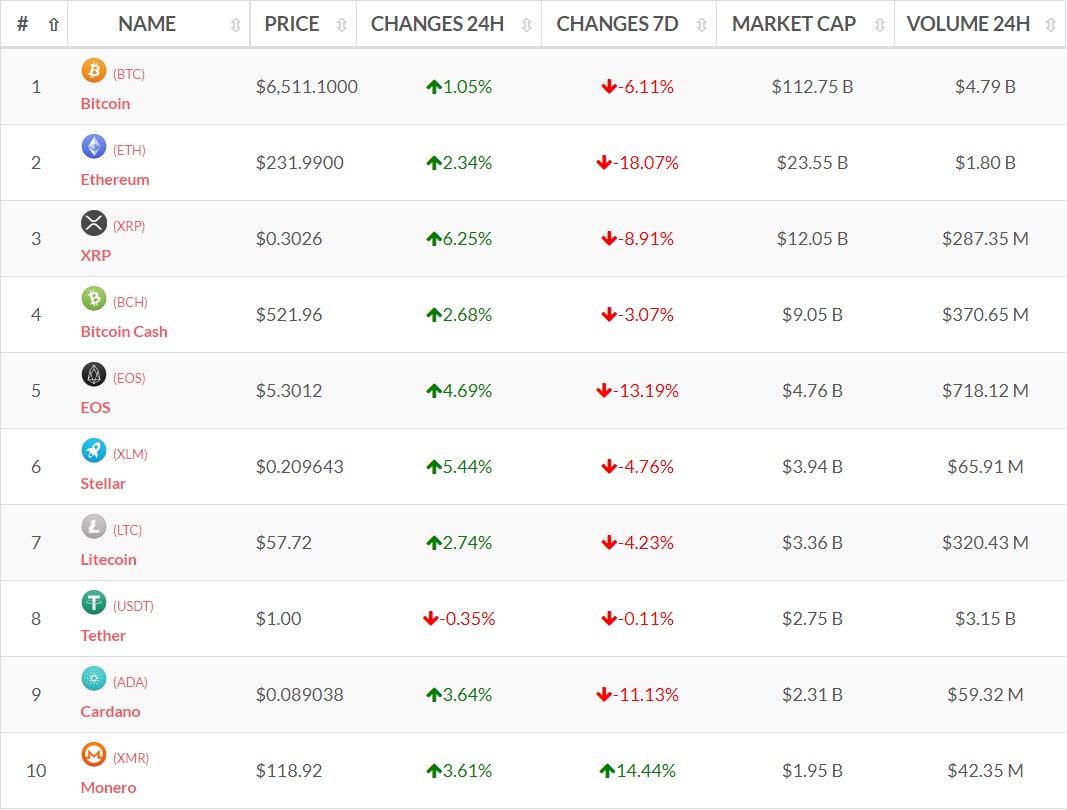Open the EOS coin name link
This screenshot has width=1067, height=810.
(x=95, y=408)
